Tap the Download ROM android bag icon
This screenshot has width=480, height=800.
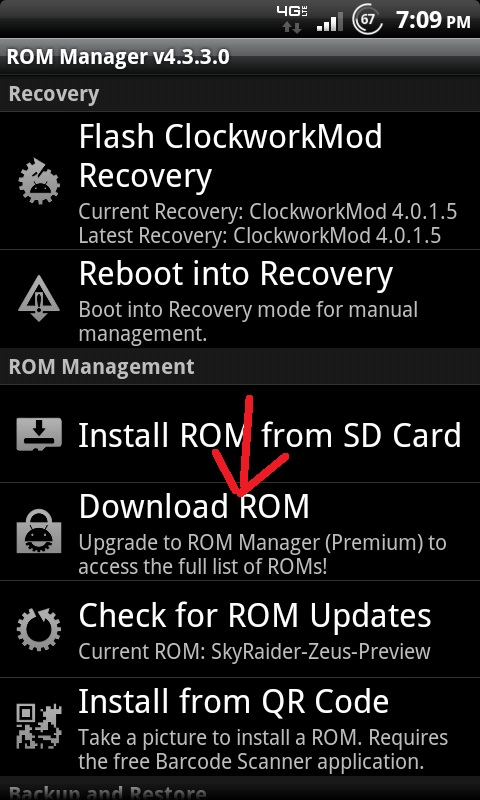point(39,531)
